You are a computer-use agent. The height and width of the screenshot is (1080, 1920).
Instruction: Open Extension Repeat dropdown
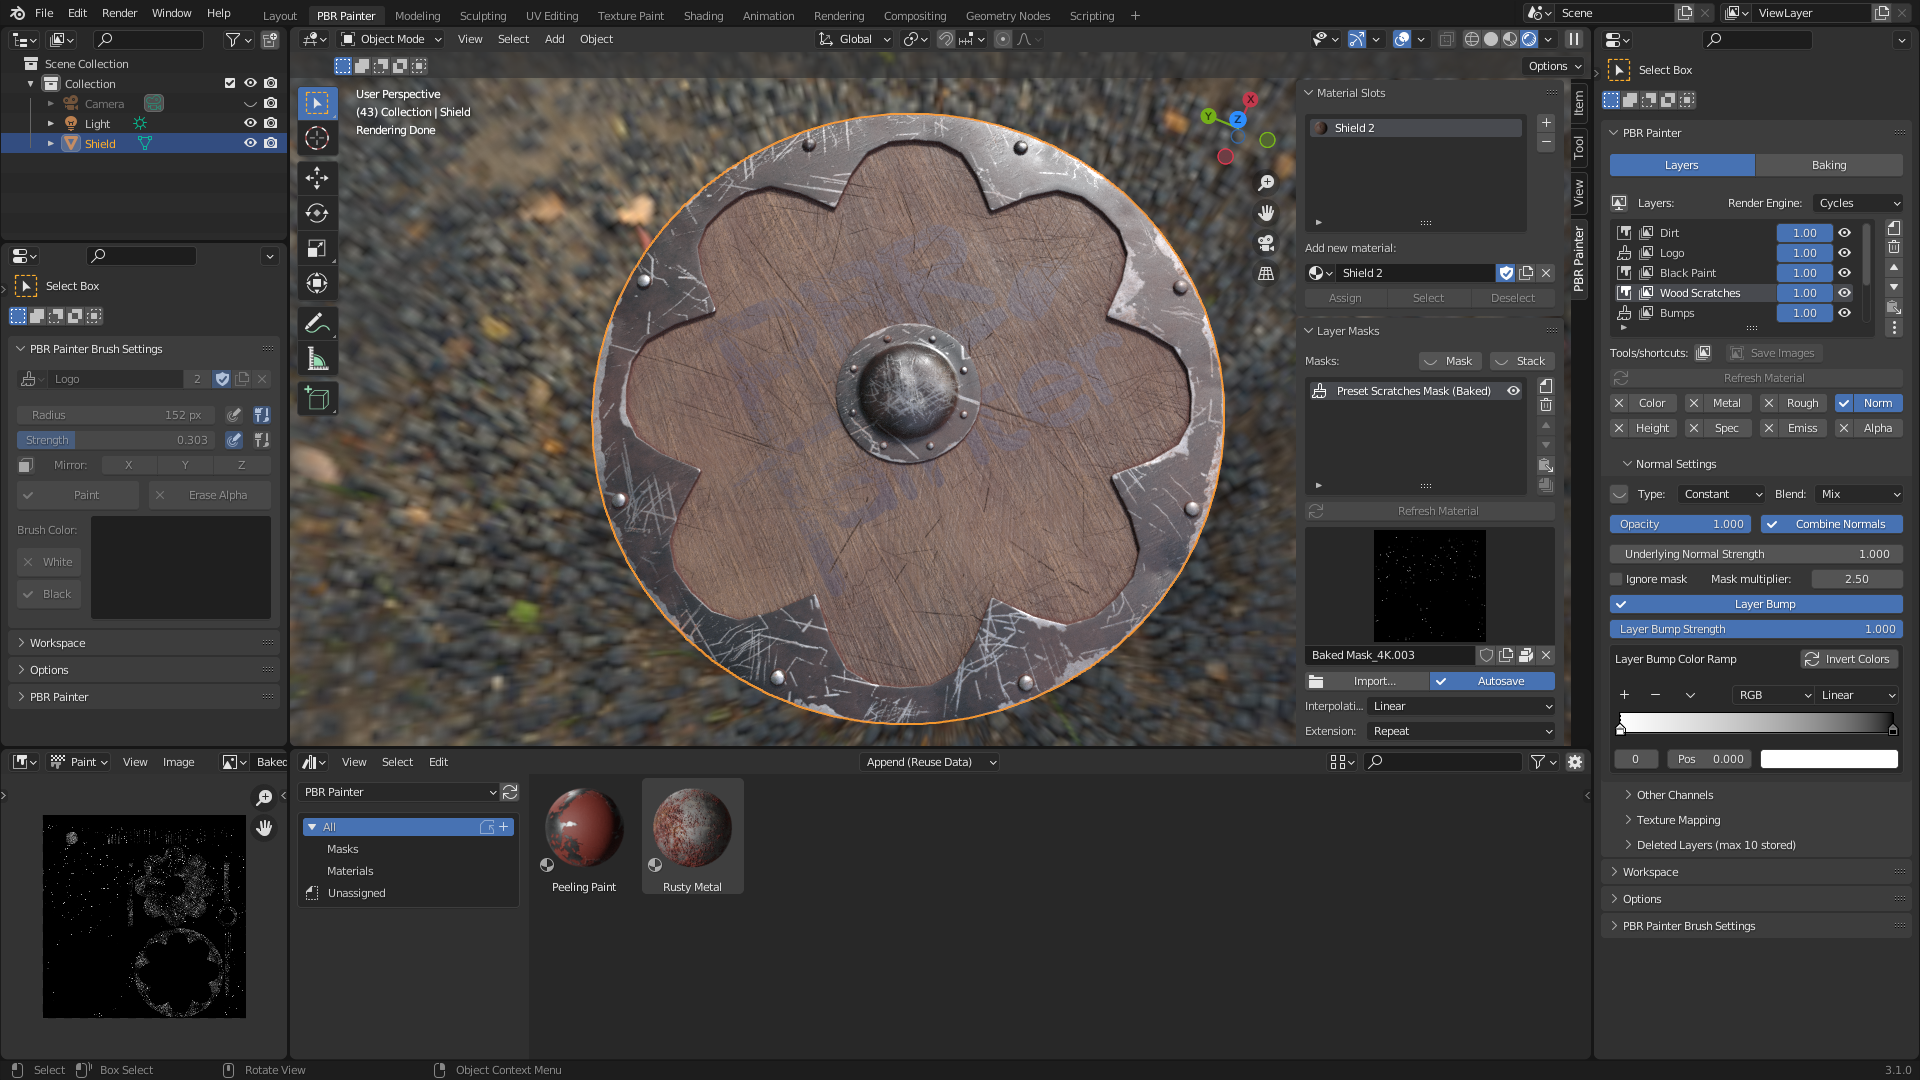pos(1461,731)
